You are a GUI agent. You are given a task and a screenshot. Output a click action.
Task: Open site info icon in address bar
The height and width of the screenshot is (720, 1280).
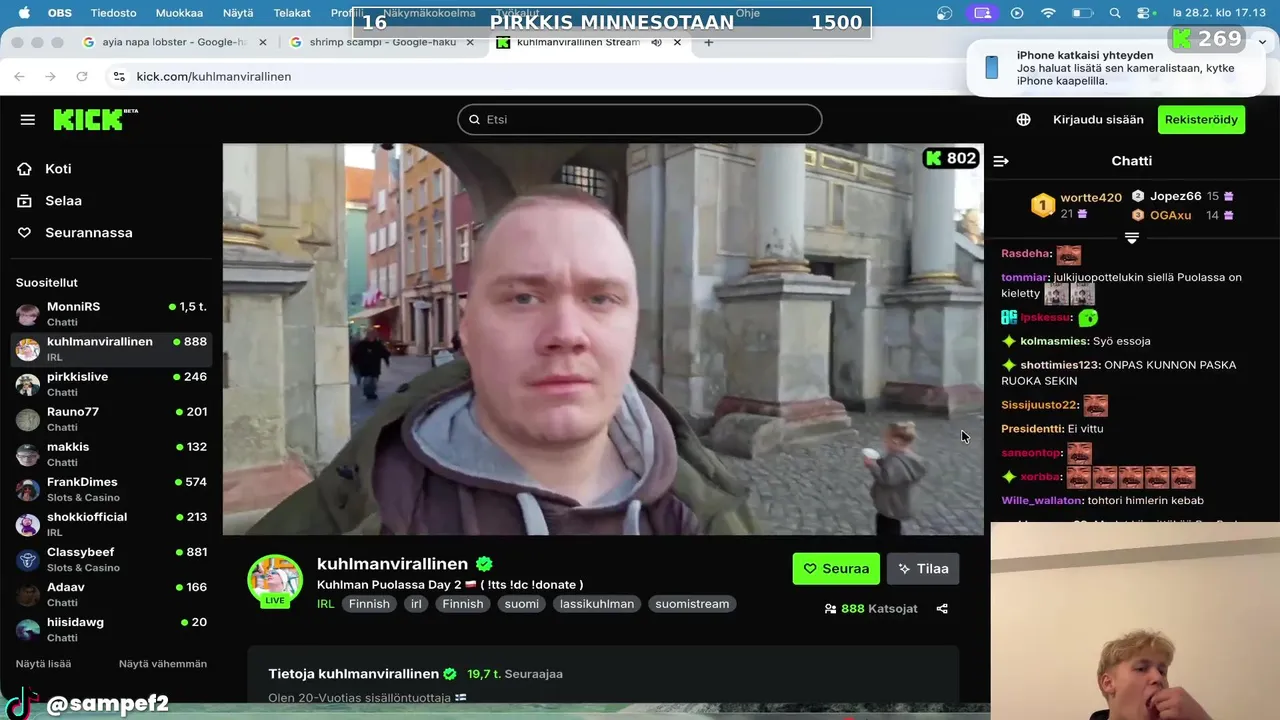(119, 77)
